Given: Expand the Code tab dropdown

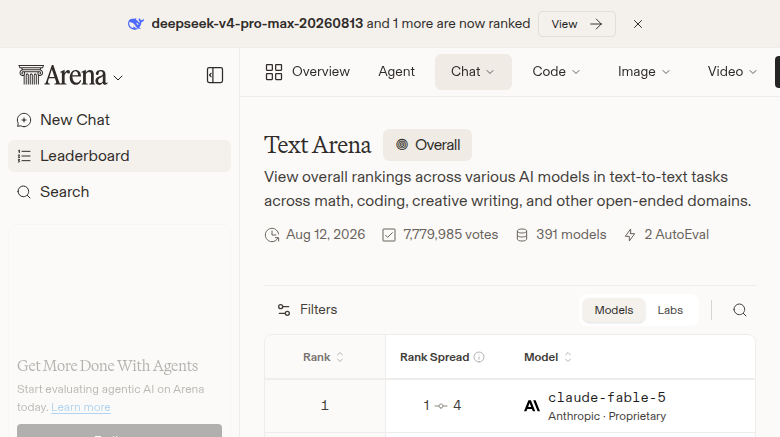Looking at the screenshot, I should [x=556, y=72].
